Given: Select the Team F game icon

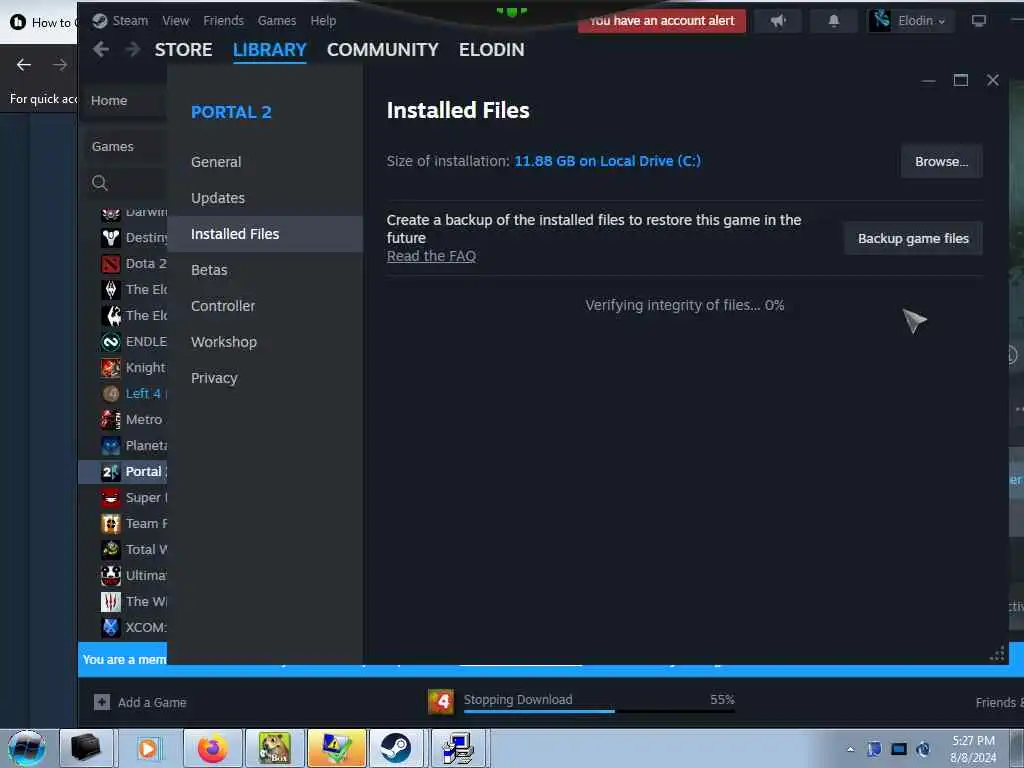Looking at the screenshot, I should pyautogui.click(x=110, y=524).
